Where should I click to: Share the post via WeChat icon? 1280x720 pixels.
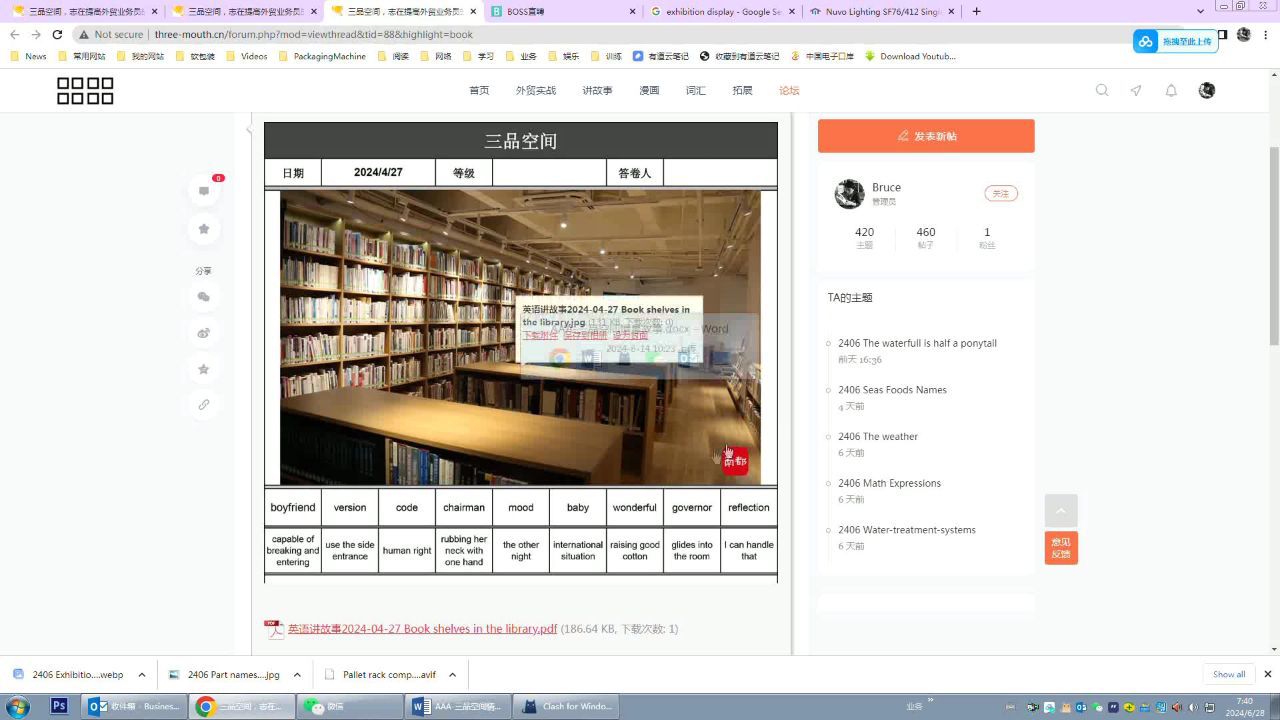point(204,297)
